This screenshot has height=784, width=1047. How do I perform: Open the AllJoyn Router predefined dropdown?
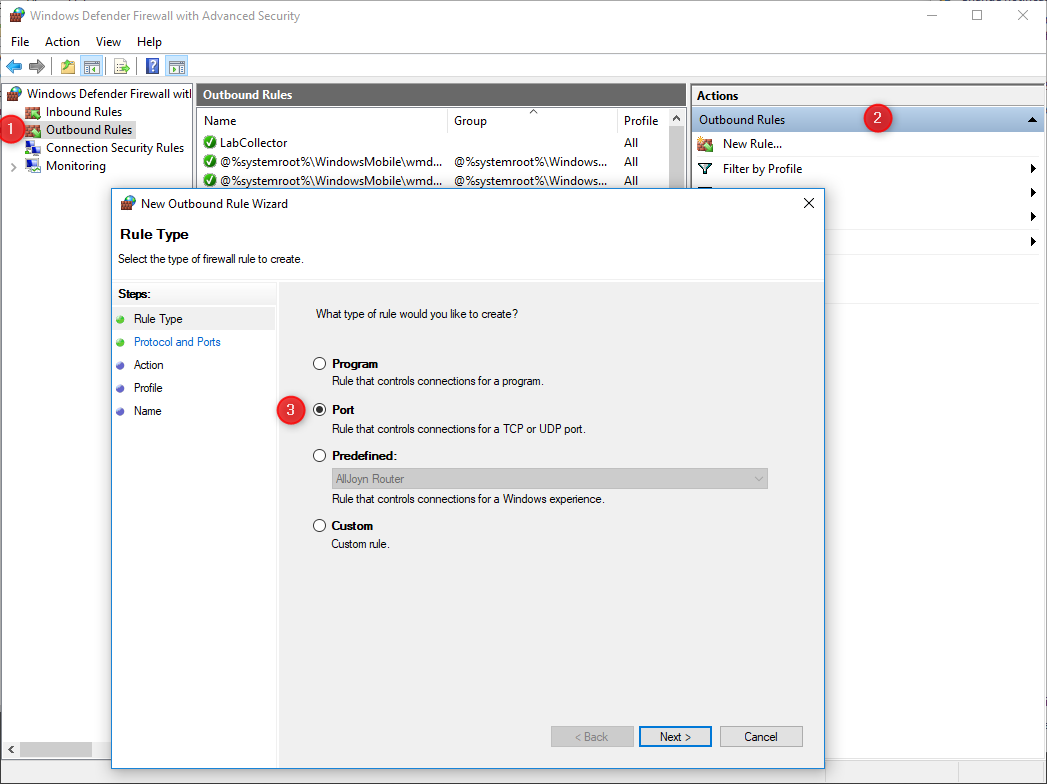coord(550,479)
